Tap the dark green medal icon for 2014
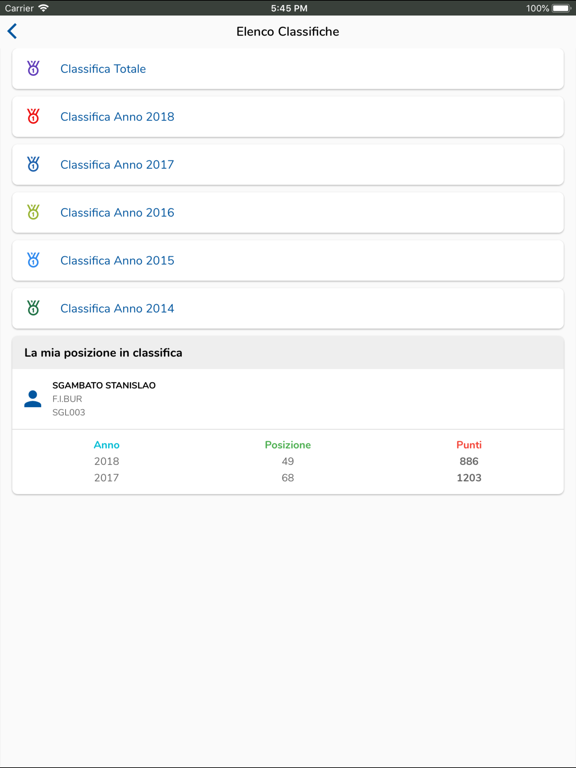 (33, 308)
